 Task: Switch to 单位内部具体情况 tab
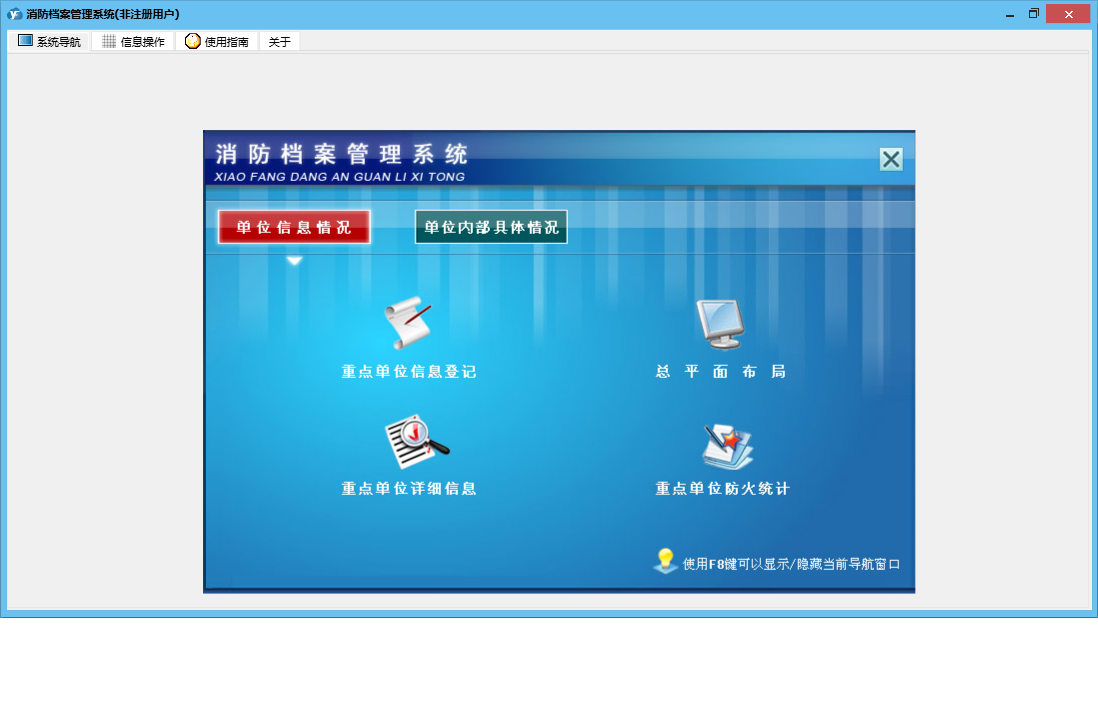click(x=492, y=227)
